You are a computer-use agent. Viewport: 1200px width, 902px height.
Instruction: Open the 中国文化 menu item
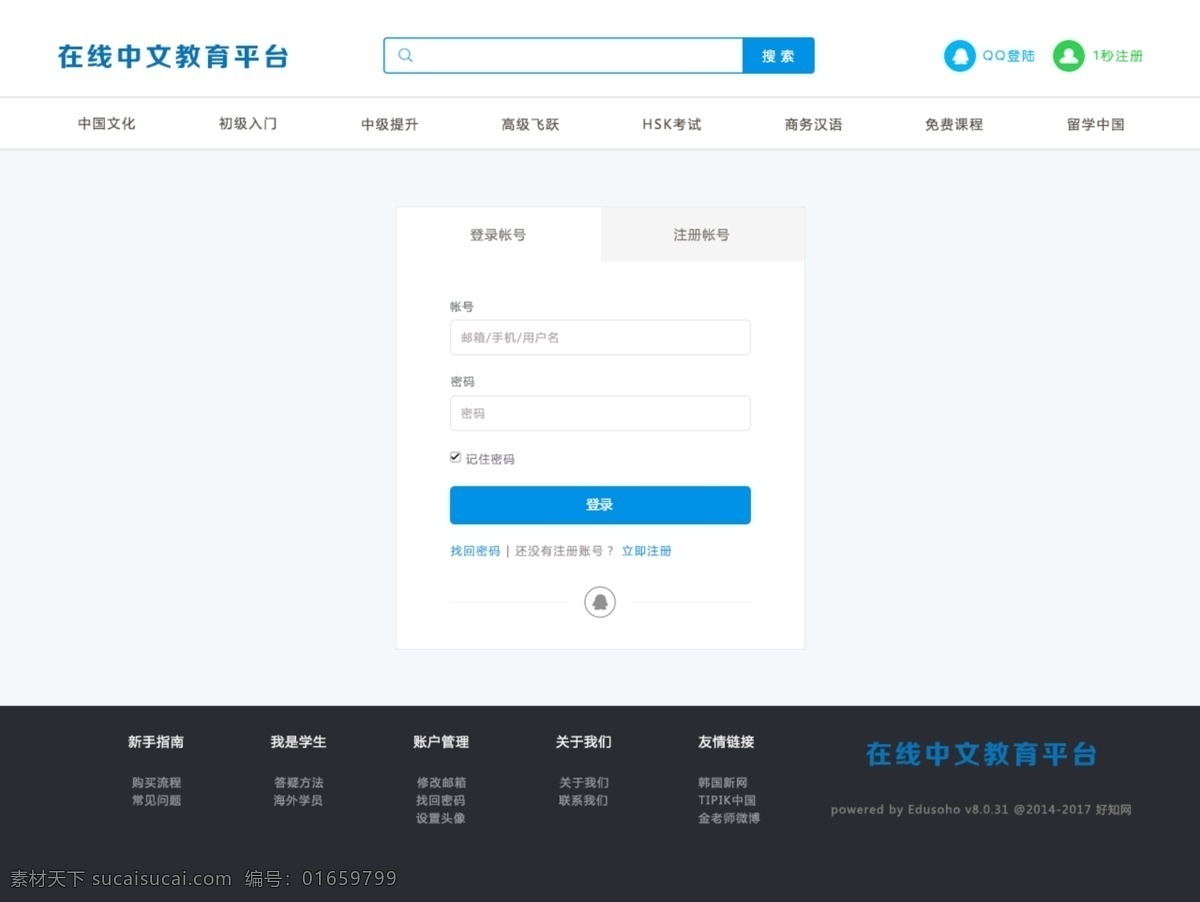pos(107,124)
